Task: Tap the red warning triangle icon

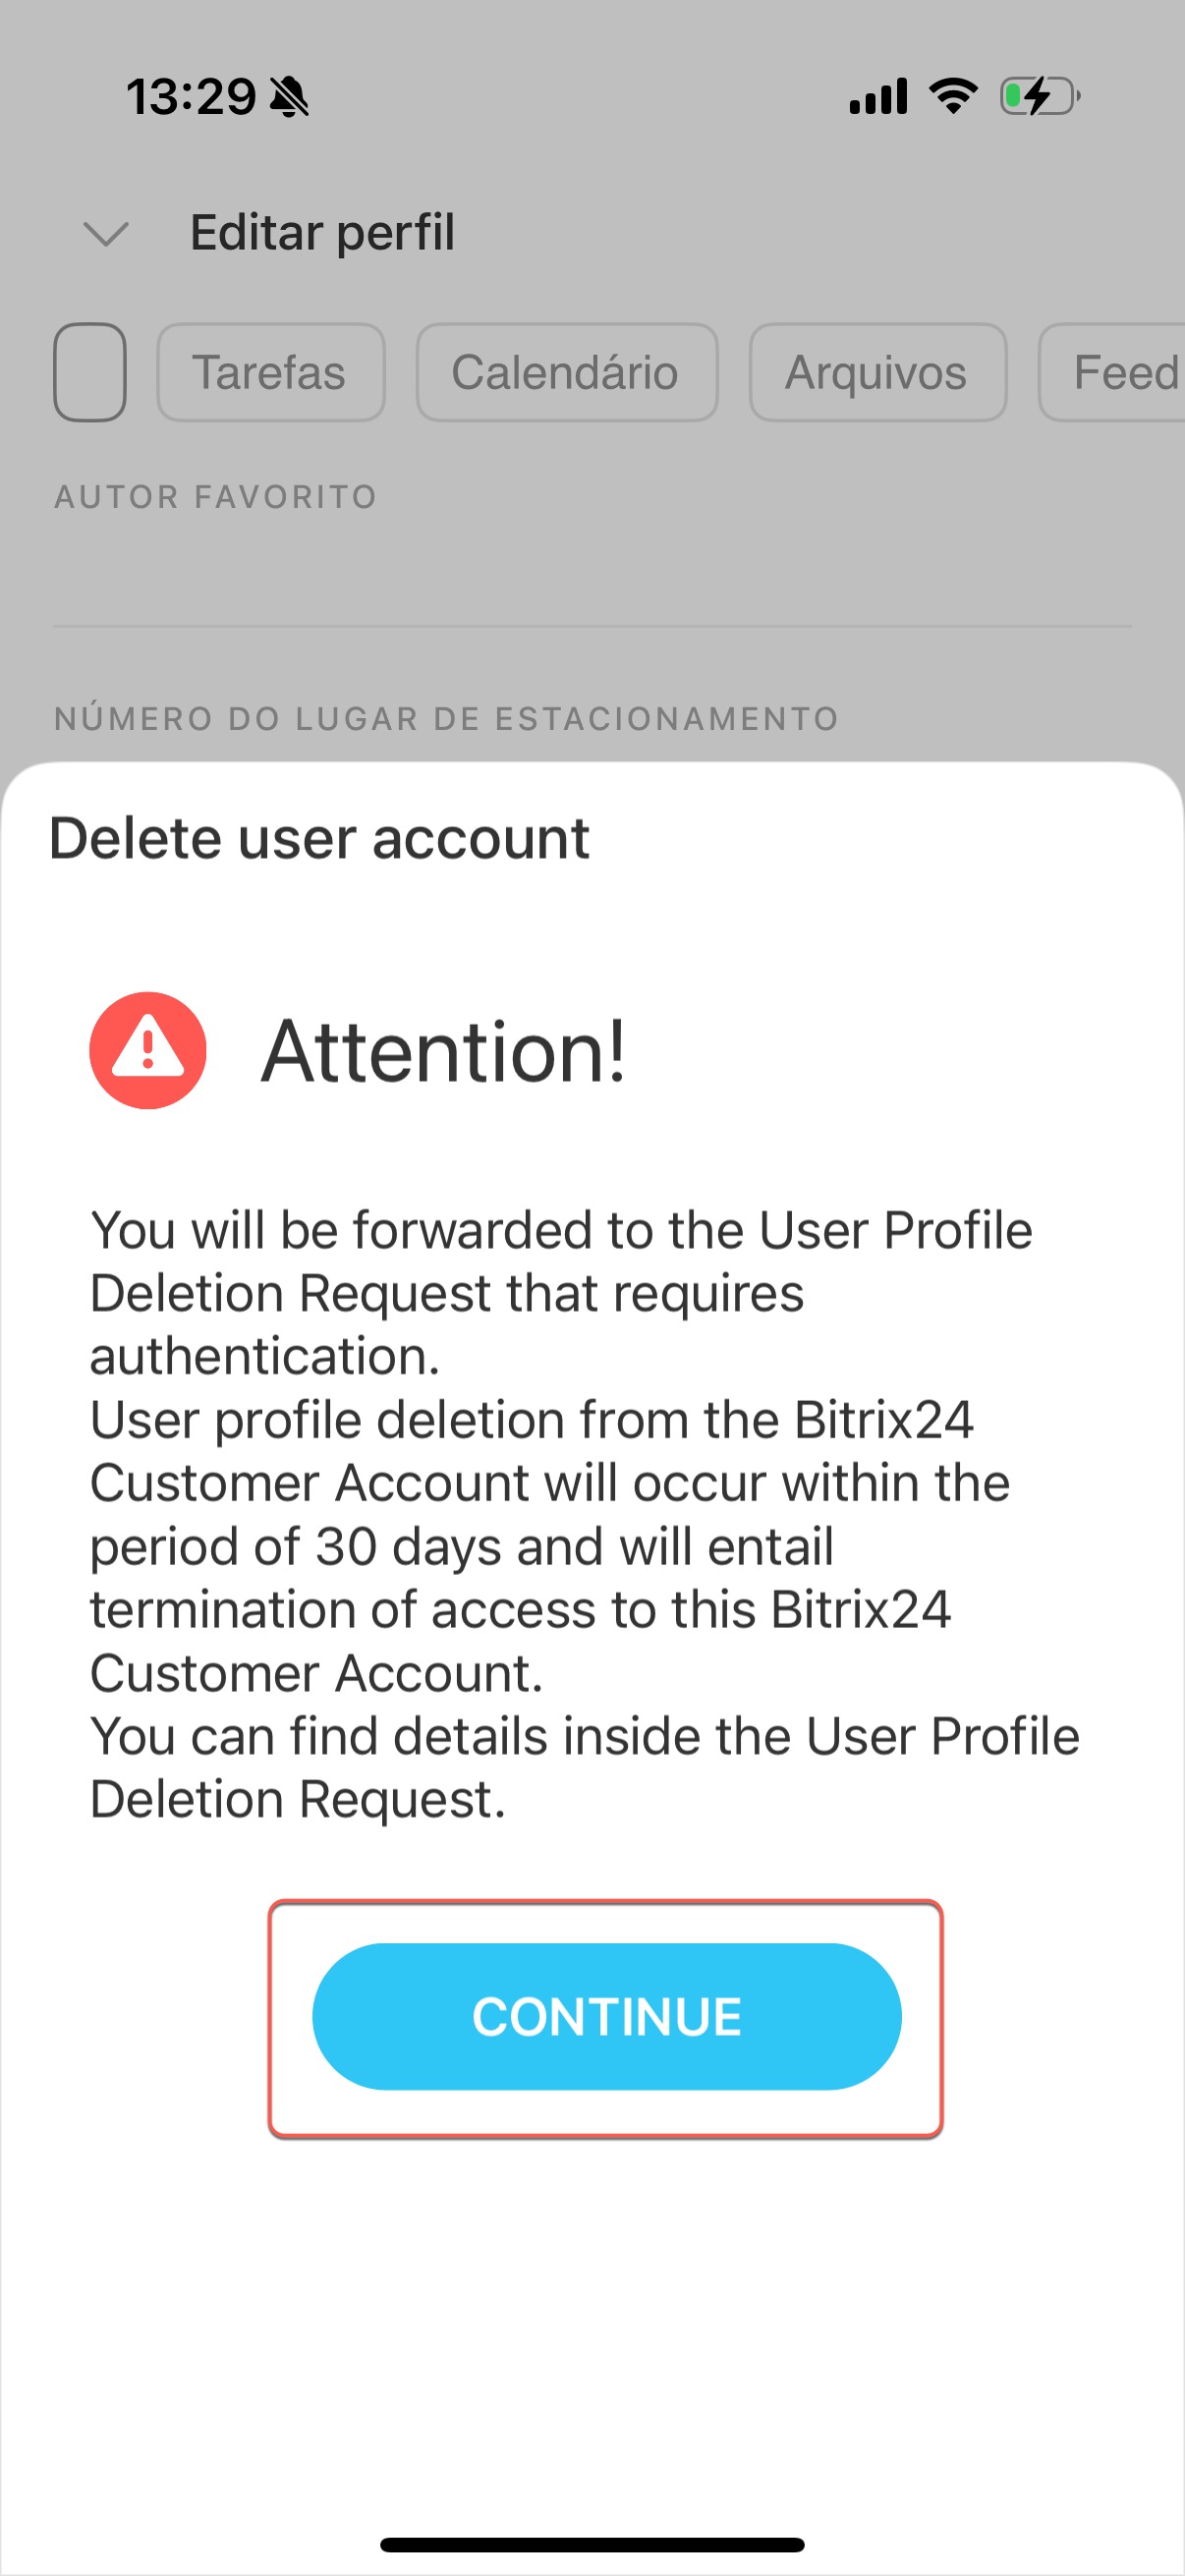Action: 148,1050
